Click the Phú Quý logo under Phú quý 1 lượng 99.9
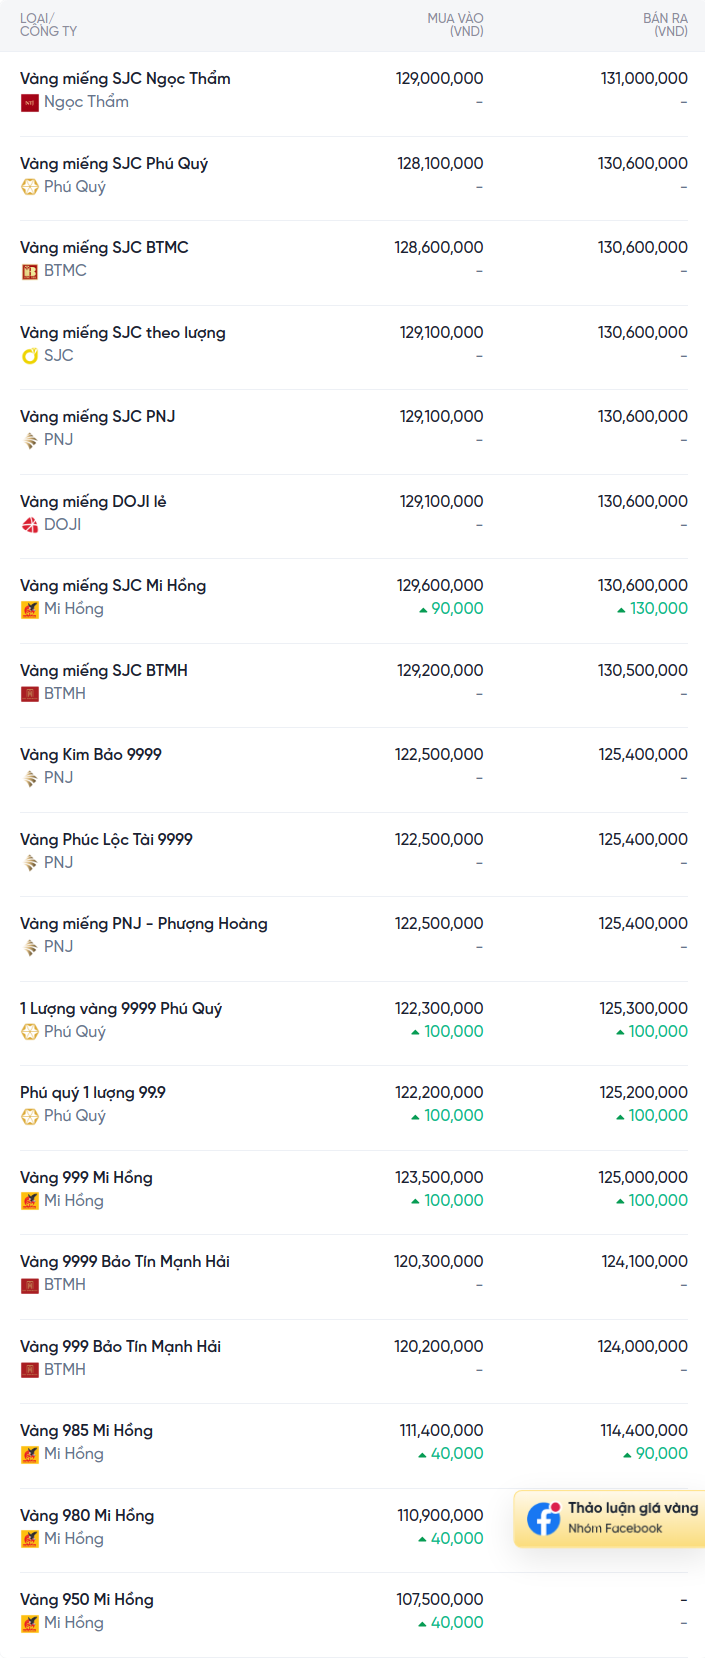The height and width of the screenshot is (1658, 705). pos(30,1116)
